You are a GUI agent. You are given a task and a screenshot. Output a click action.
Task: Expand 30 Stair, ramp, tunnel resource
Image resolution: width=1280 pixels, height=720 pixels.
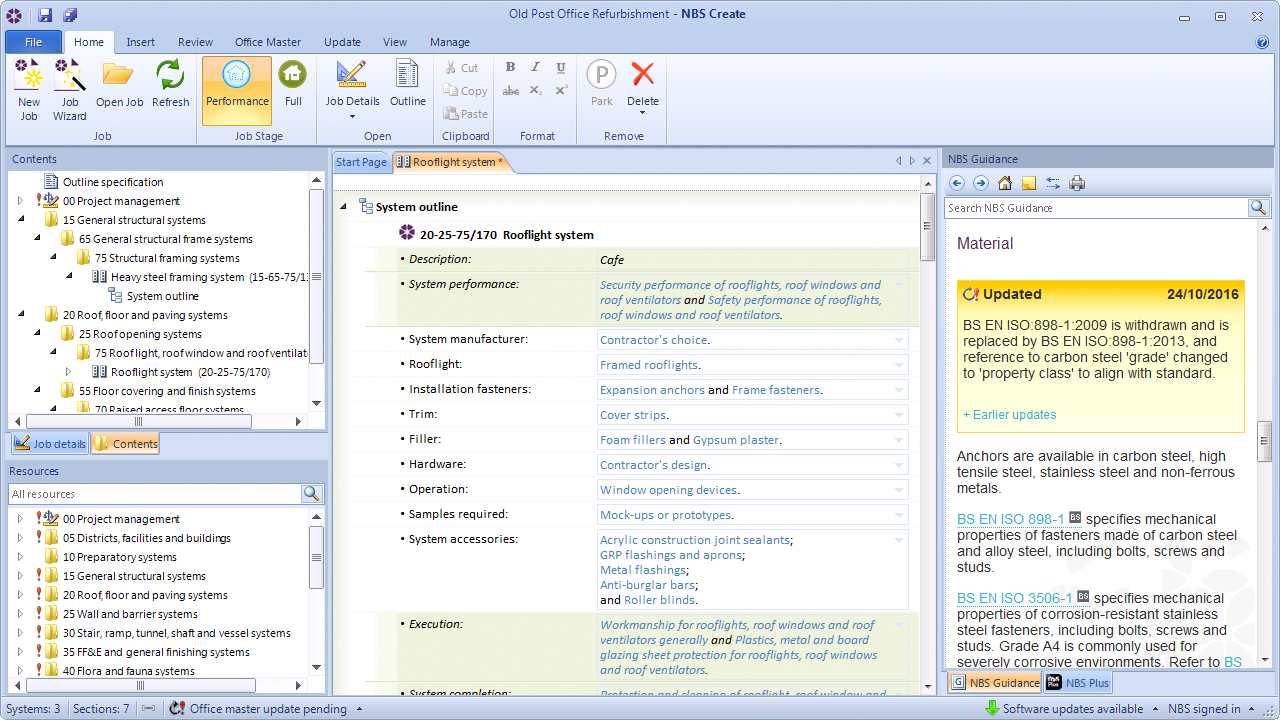20,633
